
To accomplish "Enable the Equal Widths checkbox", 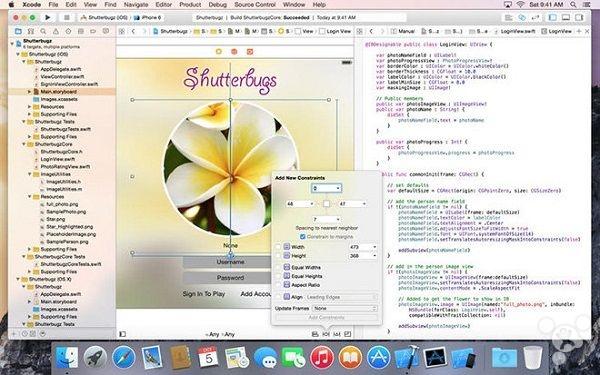I will click(278, 267).
